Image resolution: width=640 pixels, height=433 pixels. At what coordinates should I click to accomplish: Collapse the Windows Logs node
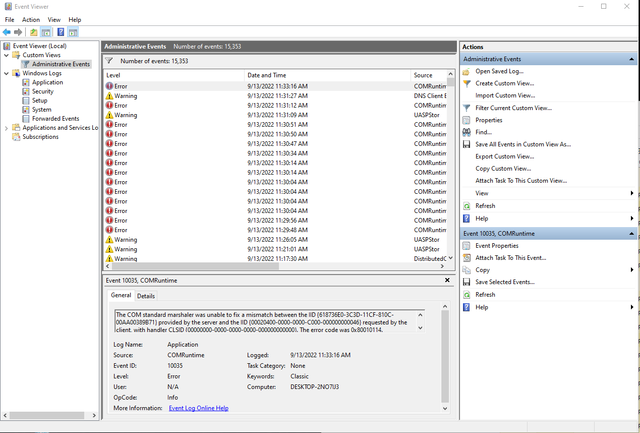(x=6, y=73)
